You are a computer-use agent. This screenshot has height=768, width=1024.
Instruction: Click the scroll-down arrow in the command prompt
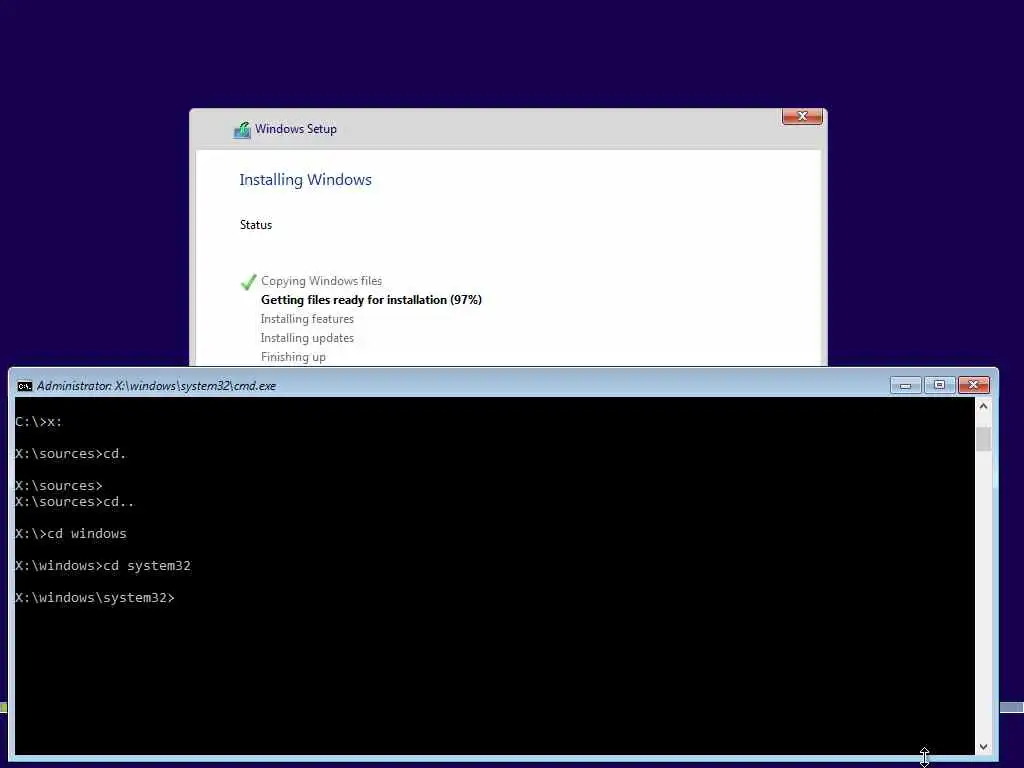tap(984, 746)
